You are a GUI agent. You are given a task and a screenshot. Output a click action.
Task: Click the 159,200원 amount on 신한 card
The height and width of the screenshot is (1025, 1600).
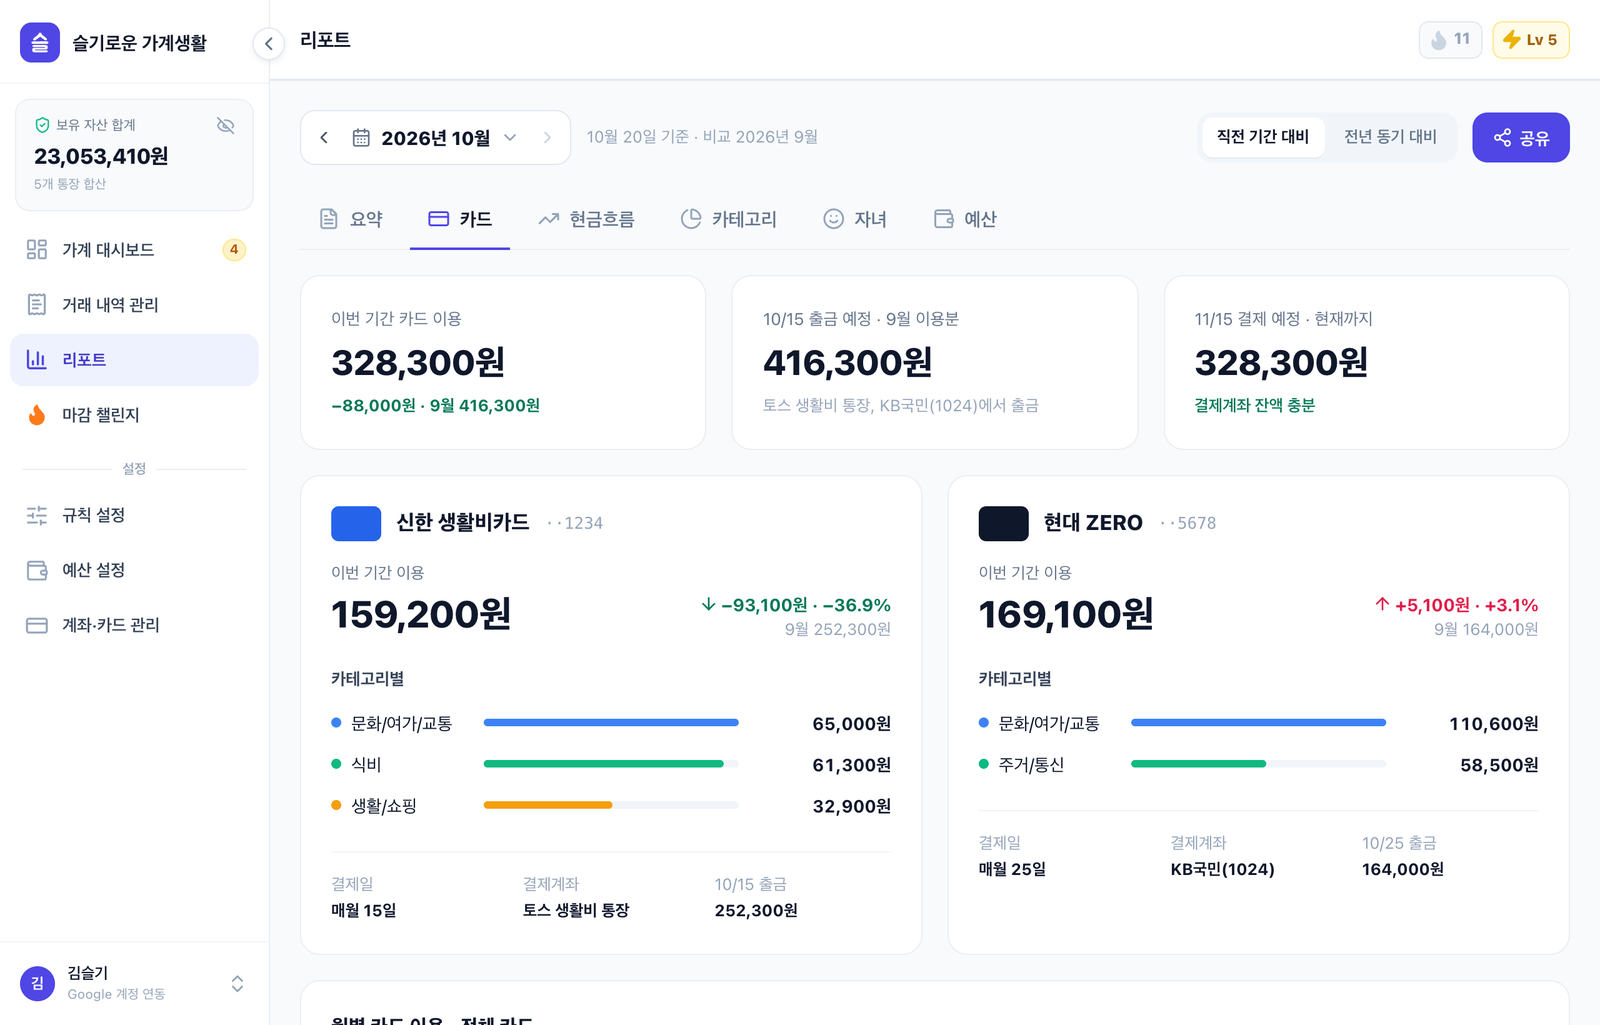(x=421, y=614)
